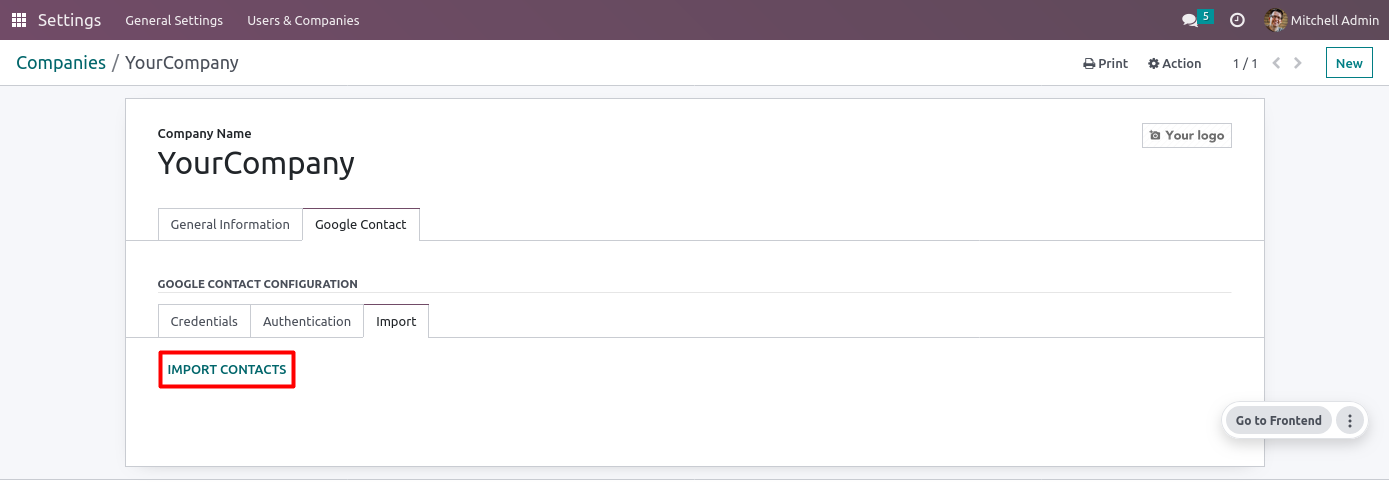
Task: Open the Users & Companies menu
Action: coord(303,20)
